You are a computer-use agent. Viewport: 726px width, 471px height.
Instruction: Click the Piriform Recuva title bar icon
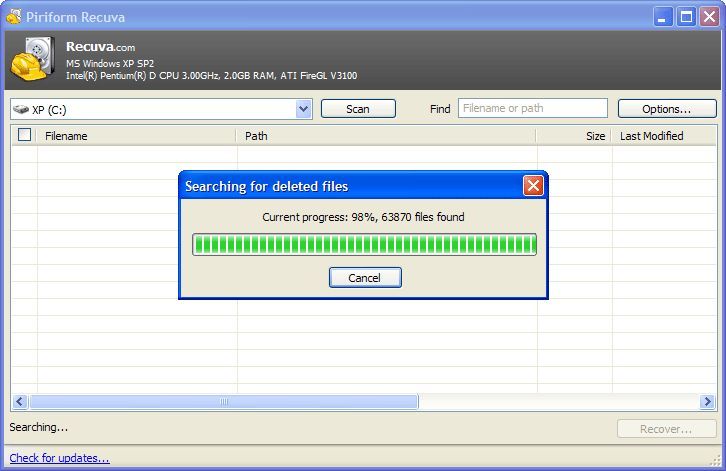(14, 16)
